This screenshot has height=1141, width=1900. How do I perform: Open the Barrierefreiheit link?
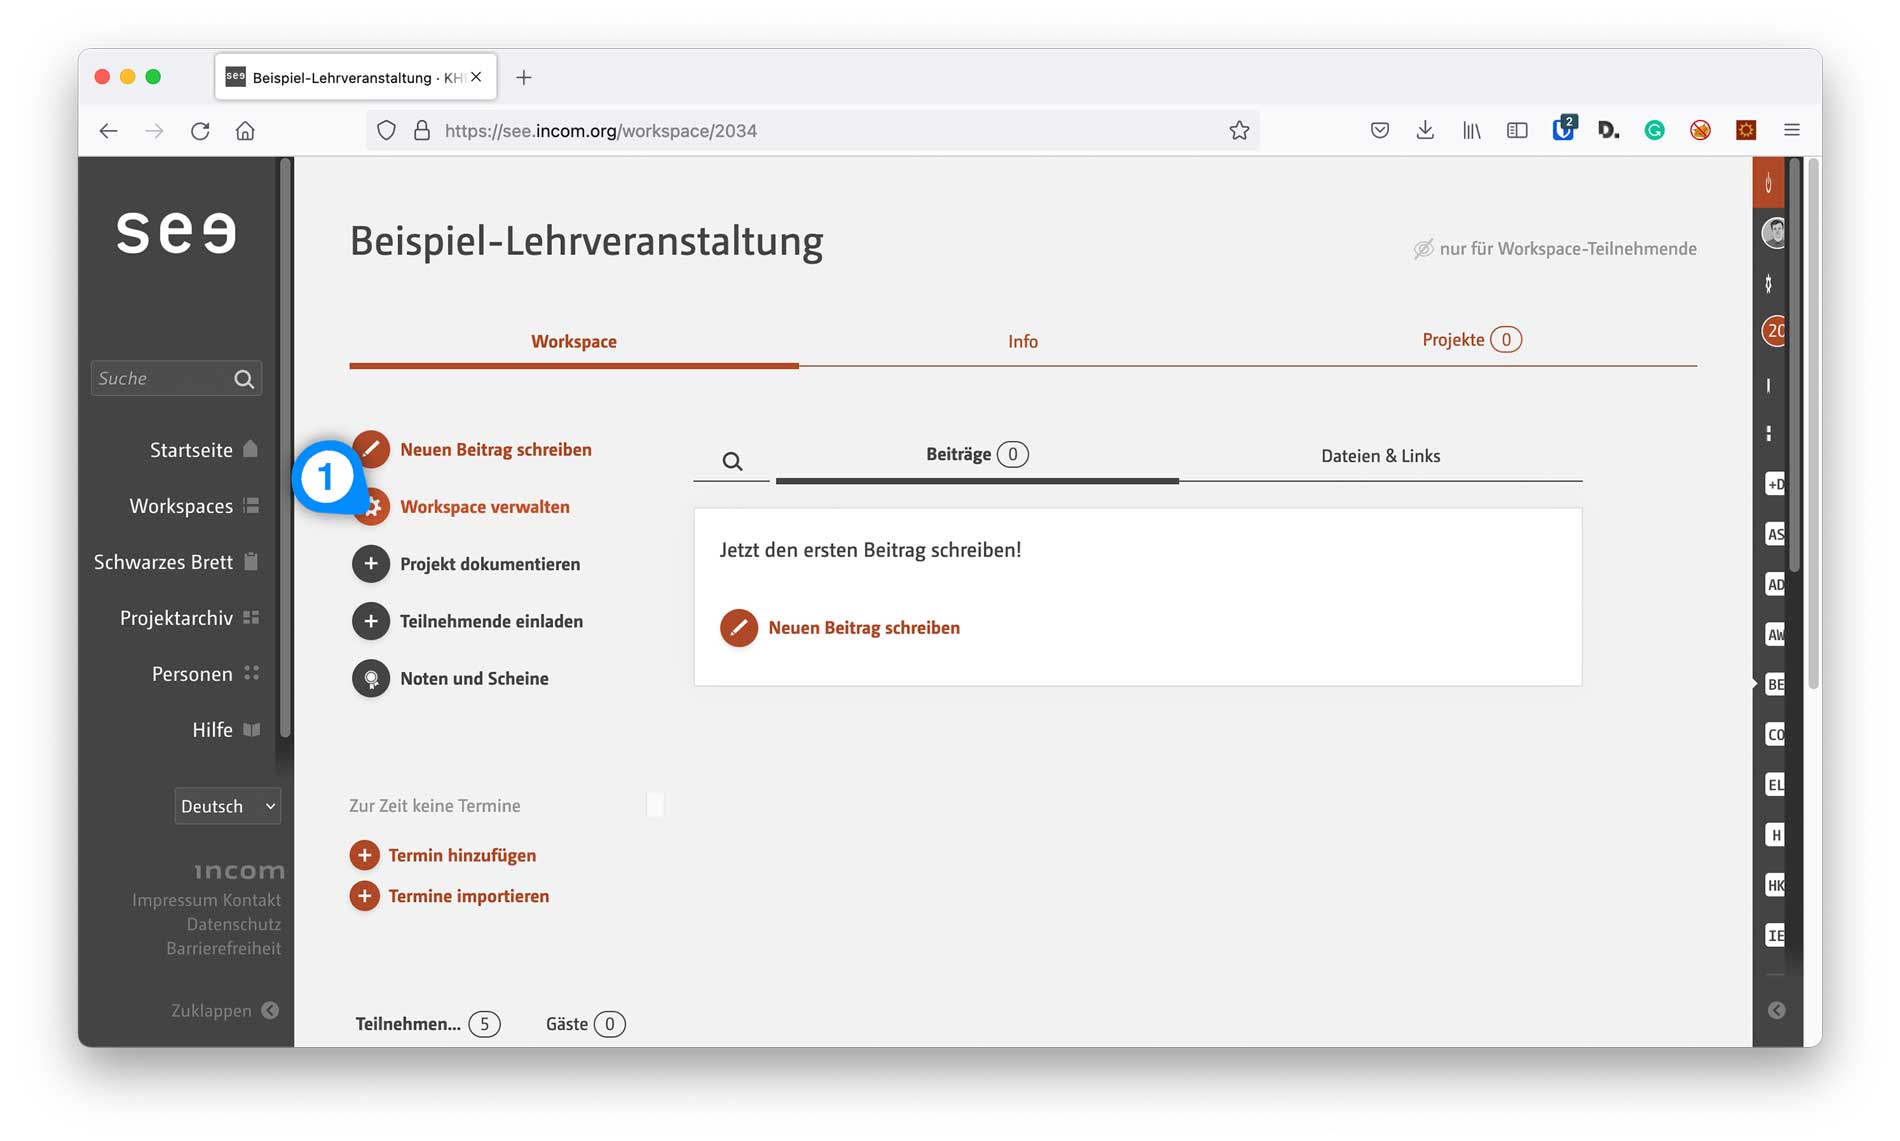tap(224, 948)
